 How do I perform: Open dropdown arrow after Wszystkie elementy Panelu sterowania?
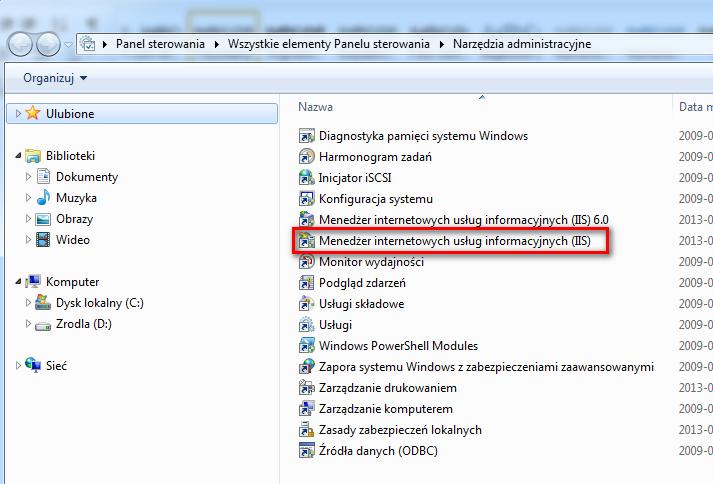pos(442,45)
